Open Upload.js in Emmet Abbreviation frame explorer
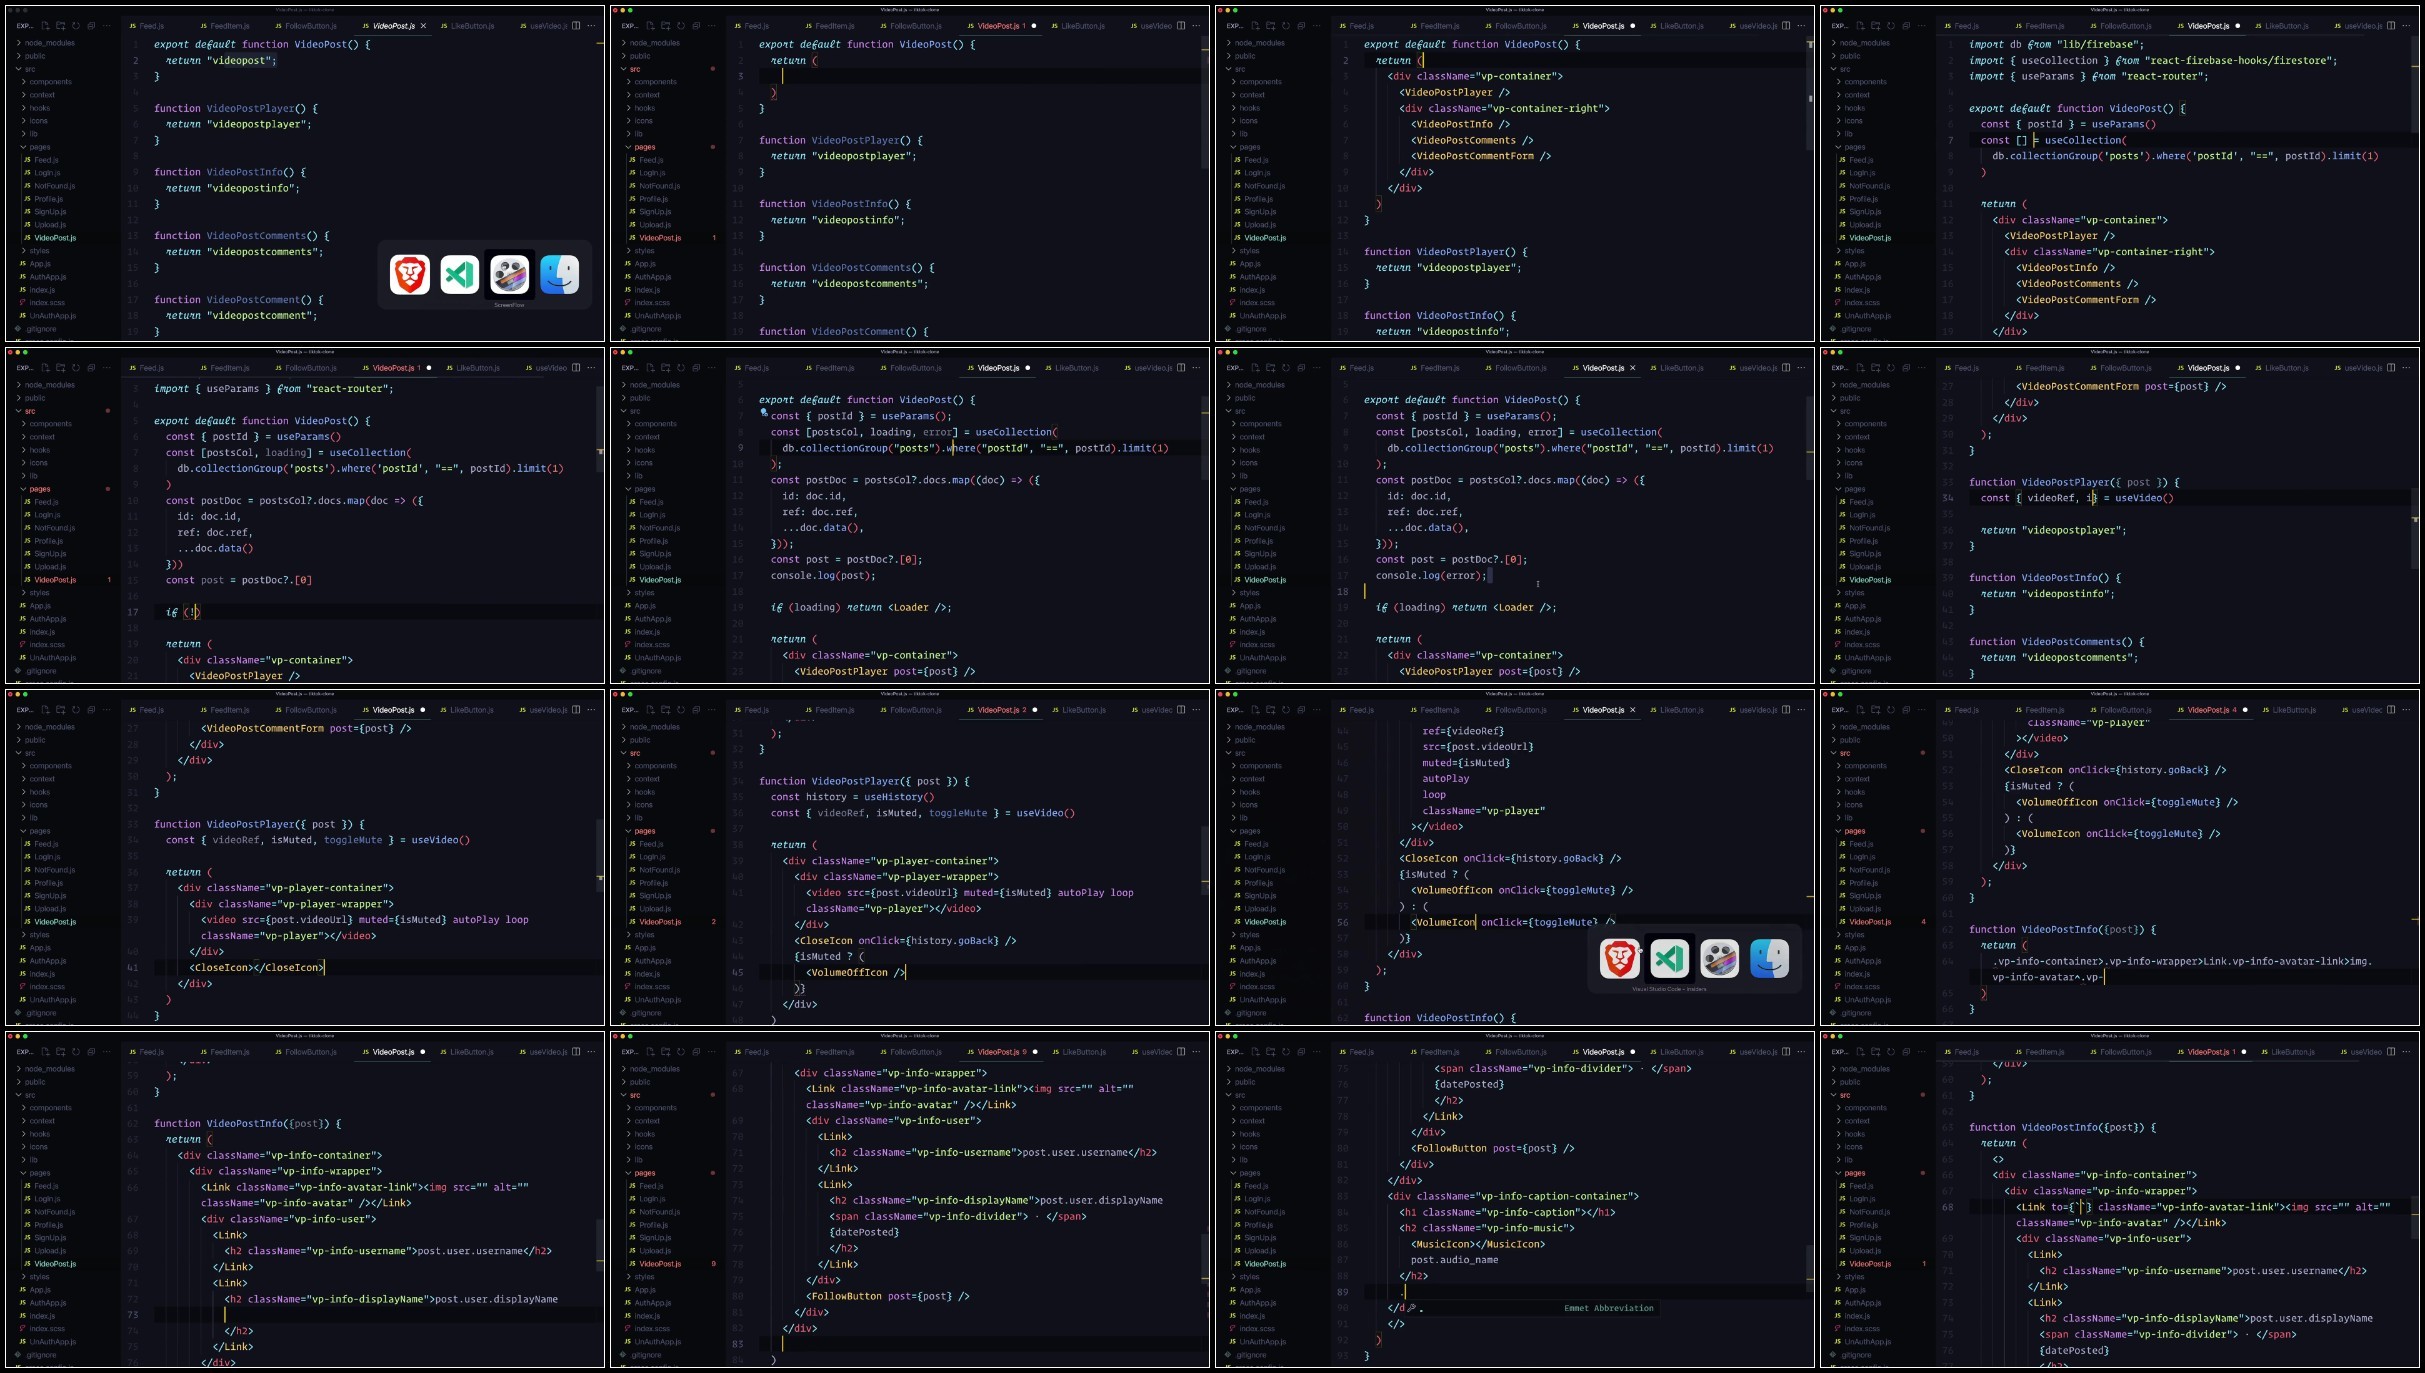 coord(1254,1251)
